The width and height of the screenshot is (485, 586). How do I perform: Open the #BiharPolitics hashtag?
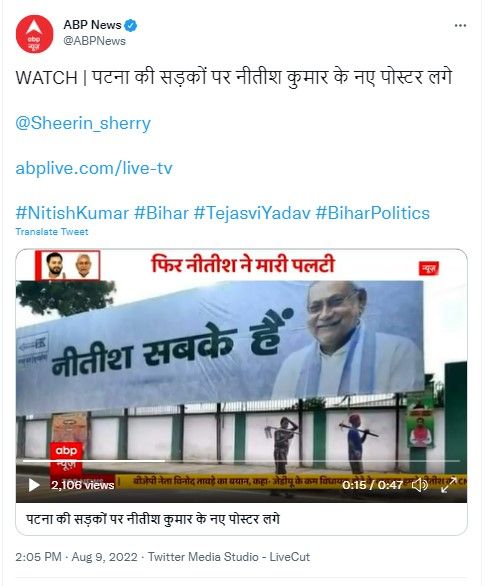[373, 213]
